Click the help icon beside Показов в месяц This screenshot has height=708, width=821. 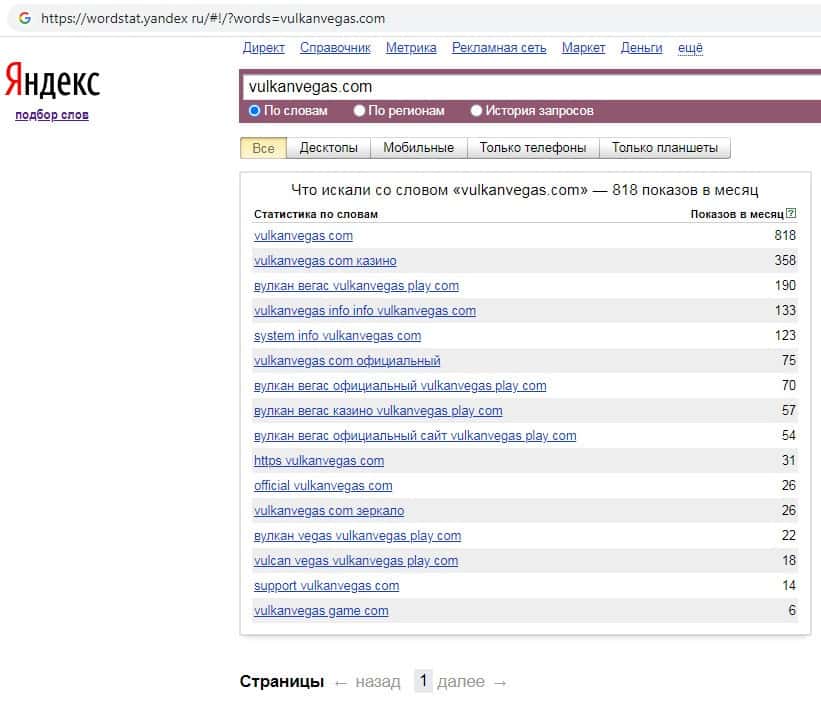[791, 214]
